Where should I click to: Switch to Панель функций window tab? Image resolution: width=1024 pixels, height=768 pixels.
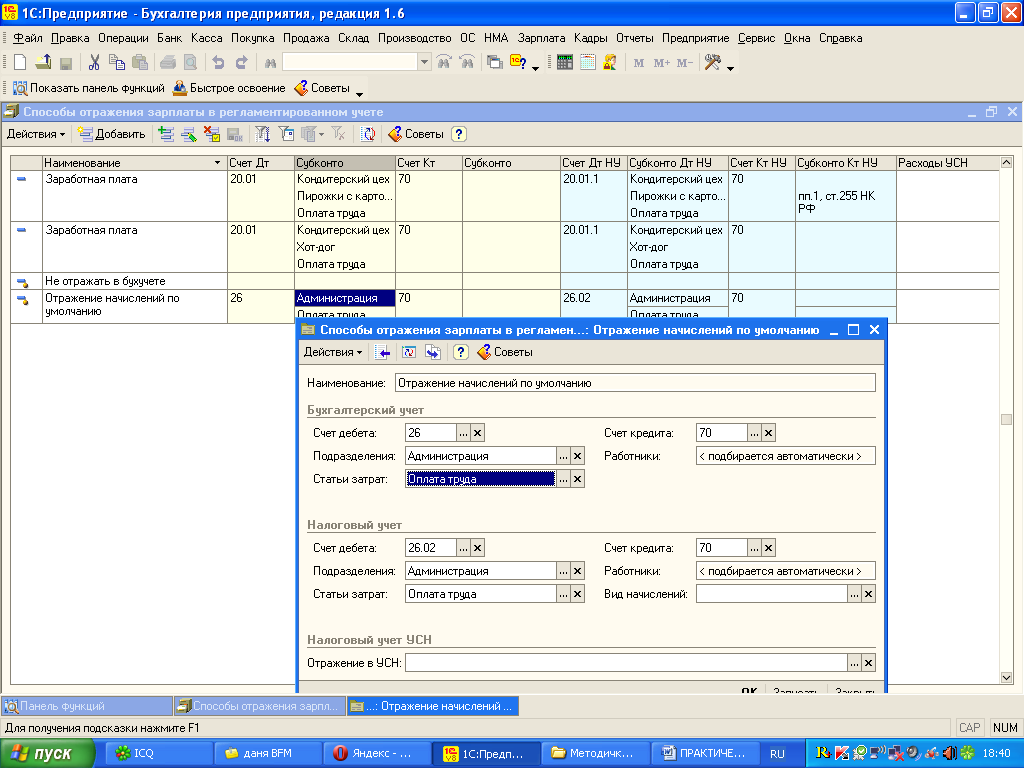click(87, 706)
